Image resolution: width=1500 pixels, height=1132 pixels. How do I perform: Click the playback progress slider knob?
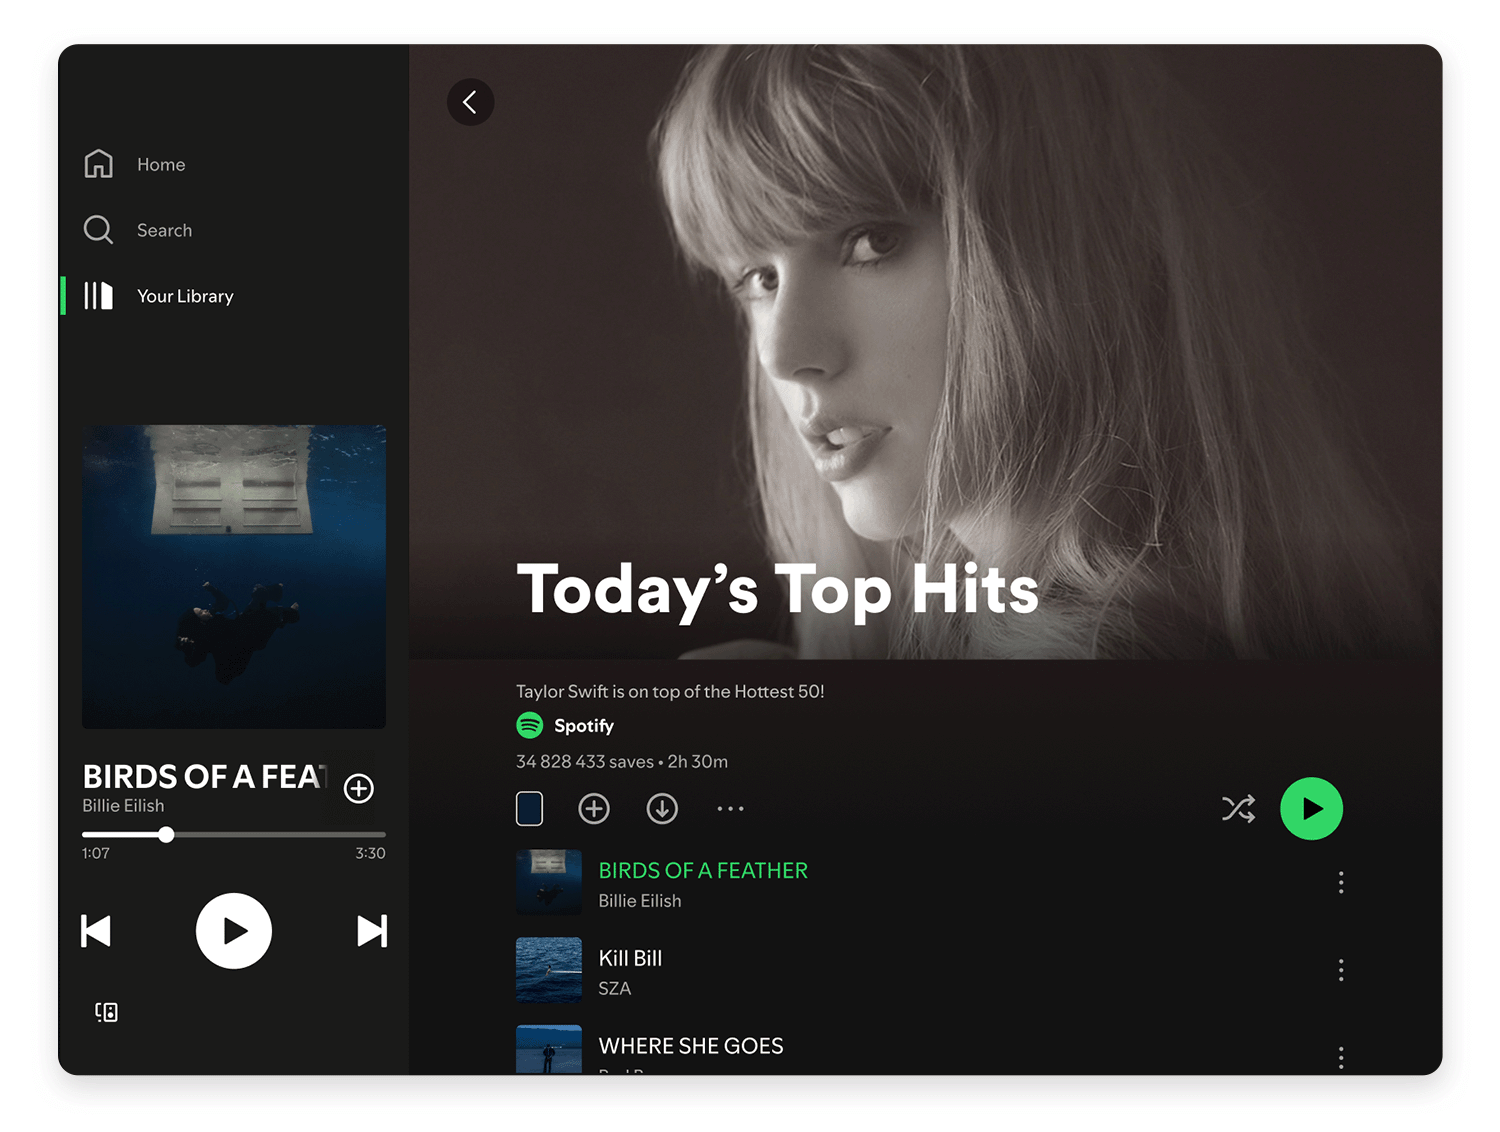166,834
